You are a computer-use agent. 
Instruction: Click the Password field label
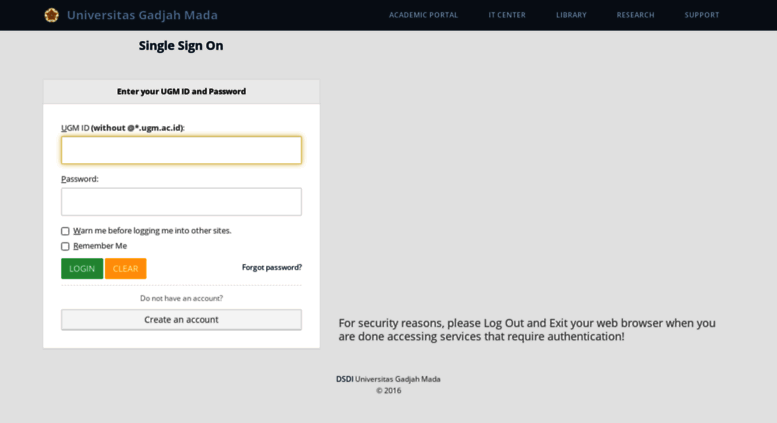80,179
